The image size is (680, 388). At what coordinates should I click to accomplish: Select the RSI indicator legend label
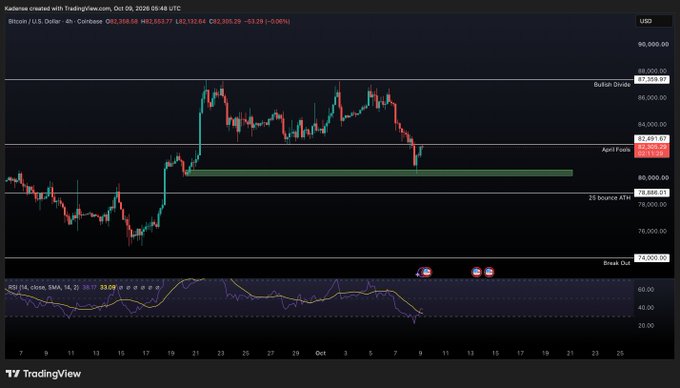point(43,287)
